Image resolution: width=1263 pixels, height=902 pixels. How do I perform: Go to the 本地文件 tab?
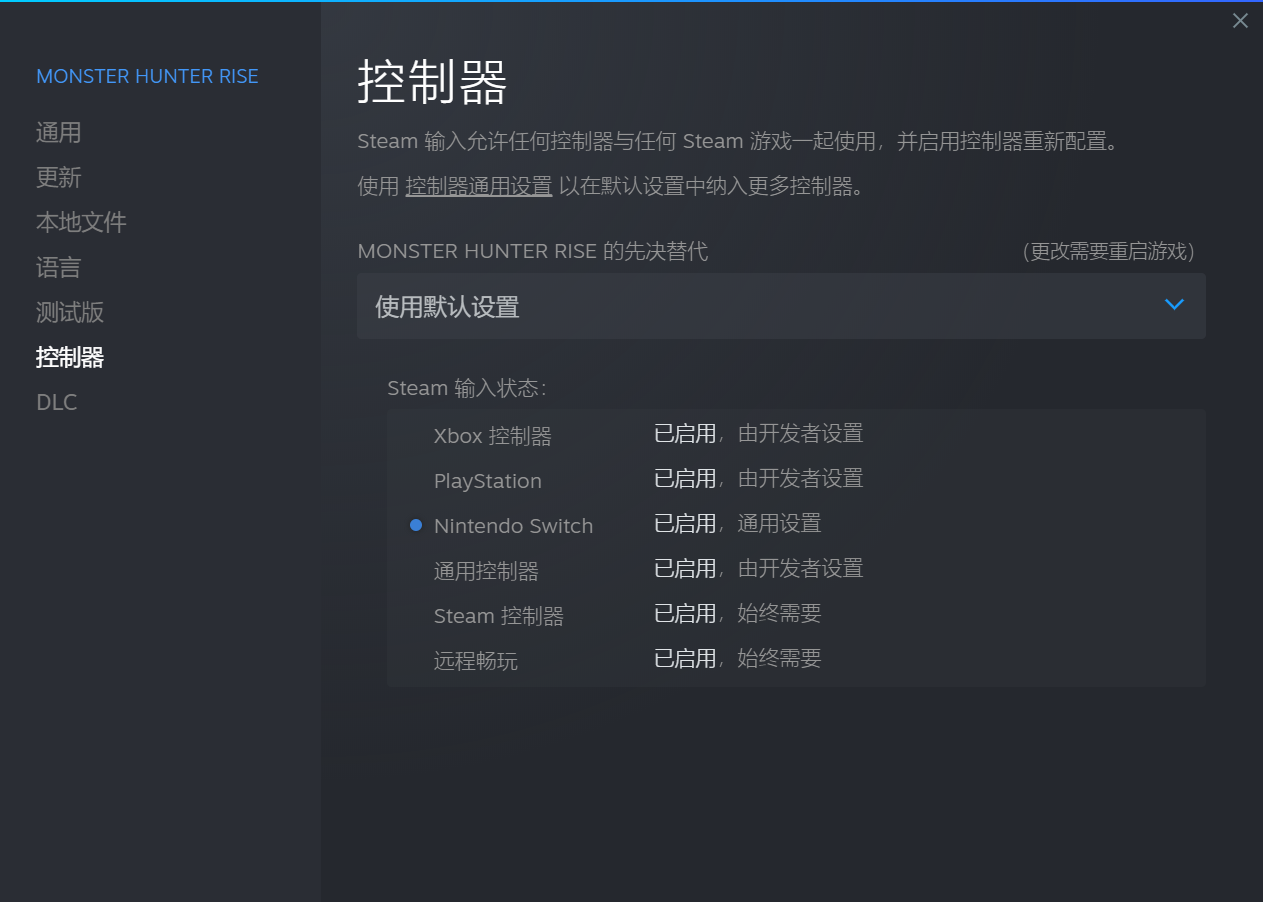[x=81, y=222]
